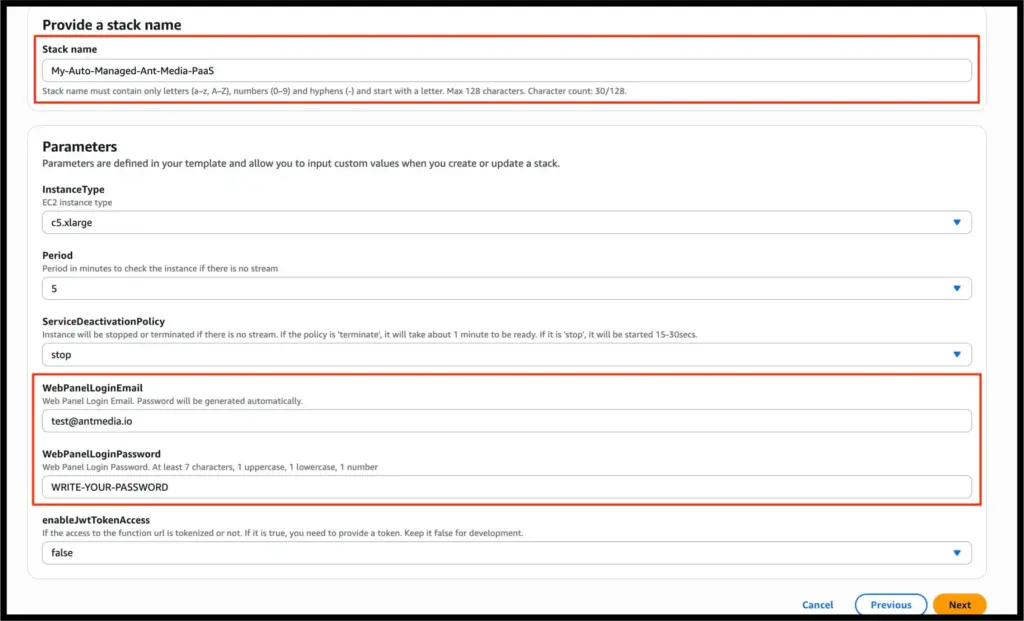This screenshot has height=621, width=1024.
Task: Click the Period dropdown arrow icon
Action: pos(956,289)
